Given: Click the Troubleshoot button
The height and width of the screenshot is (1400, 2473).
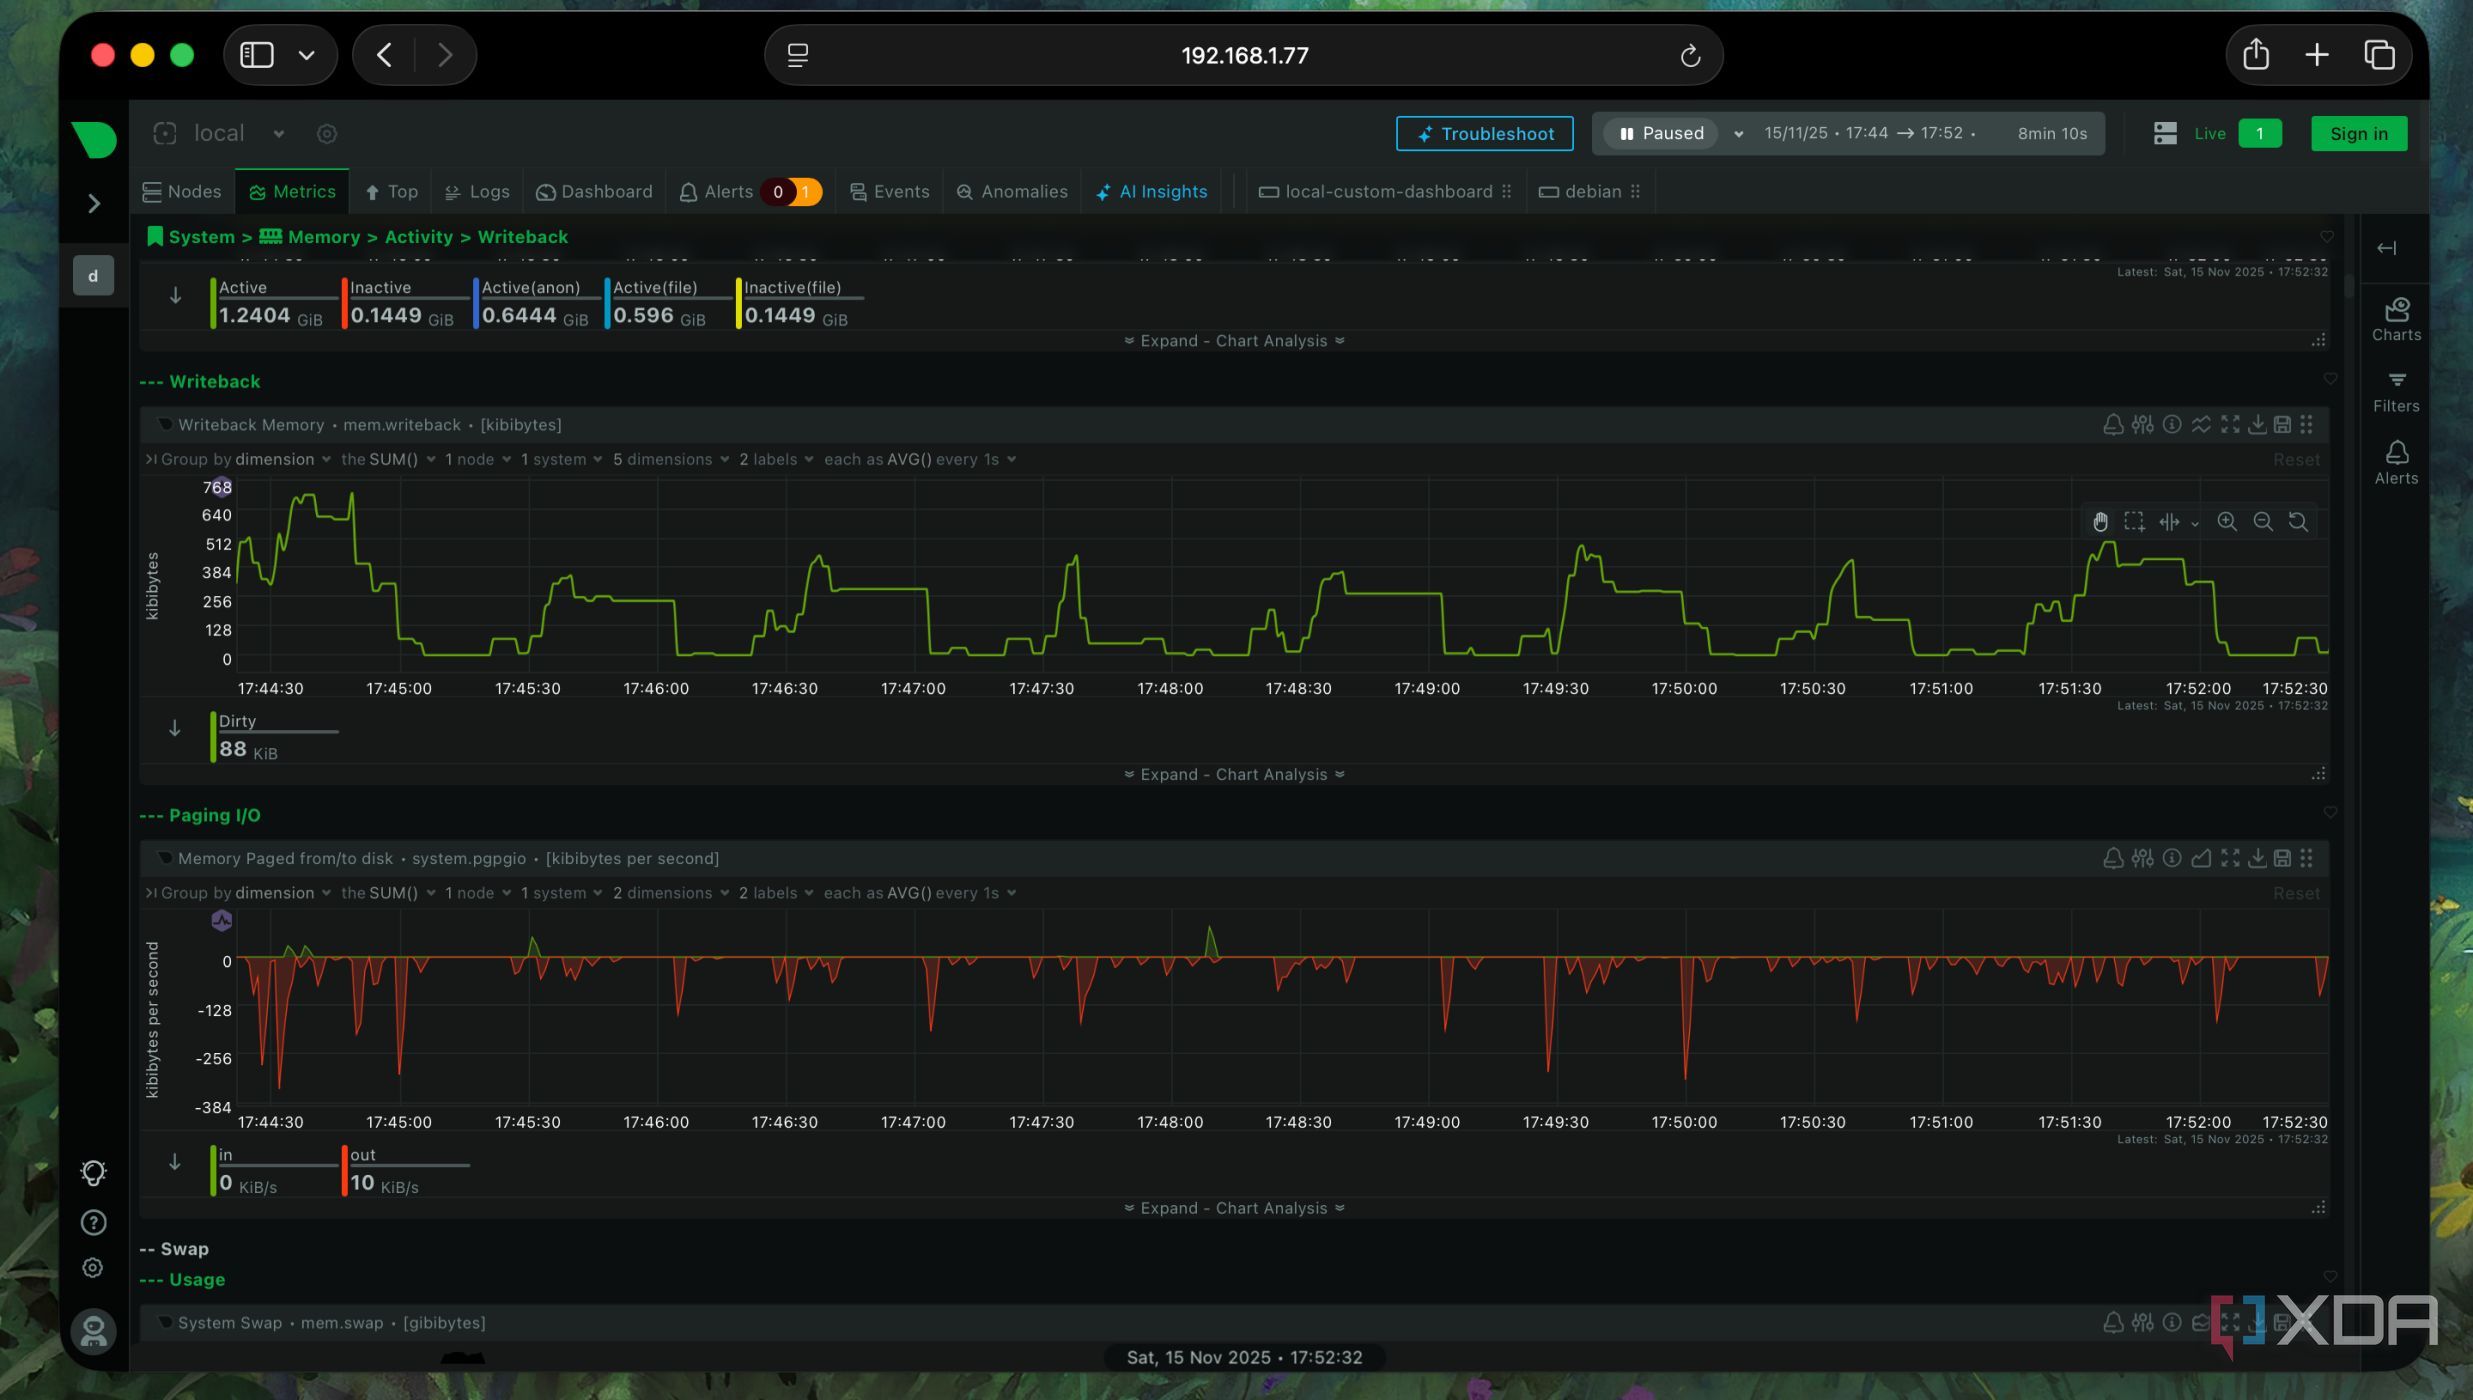Looking at the screenshot, I should (x=1485, y=134).
